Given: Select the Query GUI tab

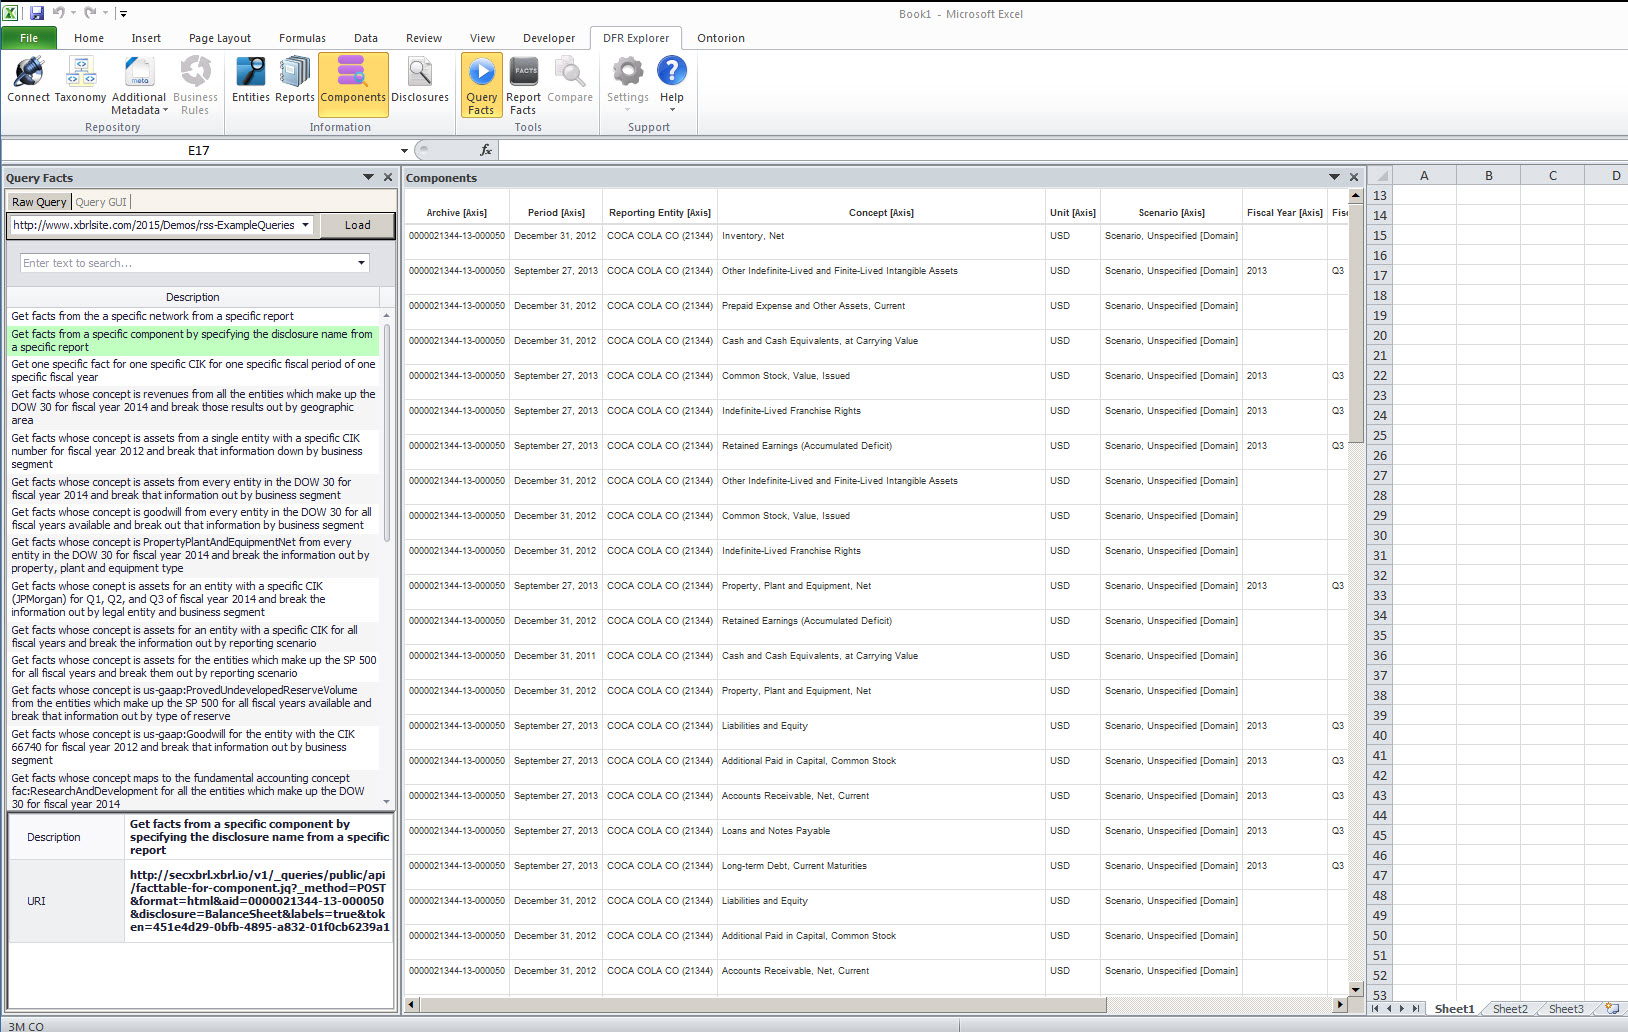Looking at the screenshot, I should click(101, 202).
